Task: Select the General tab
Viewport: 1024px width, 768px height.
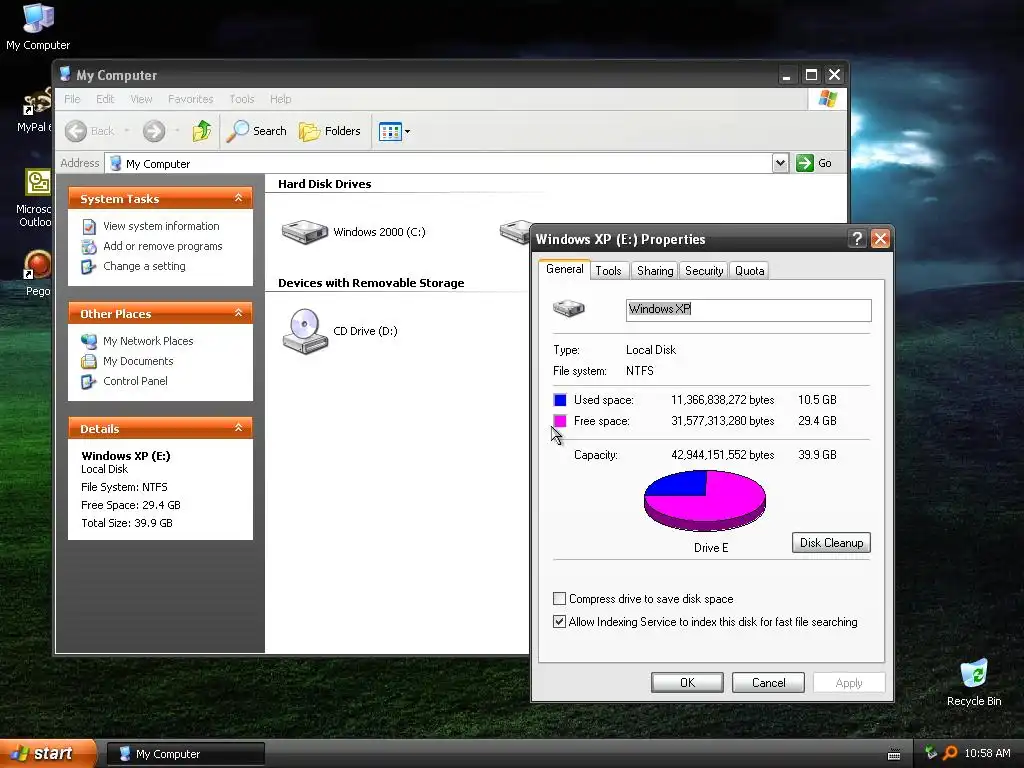Action: (x=565, y=269)
